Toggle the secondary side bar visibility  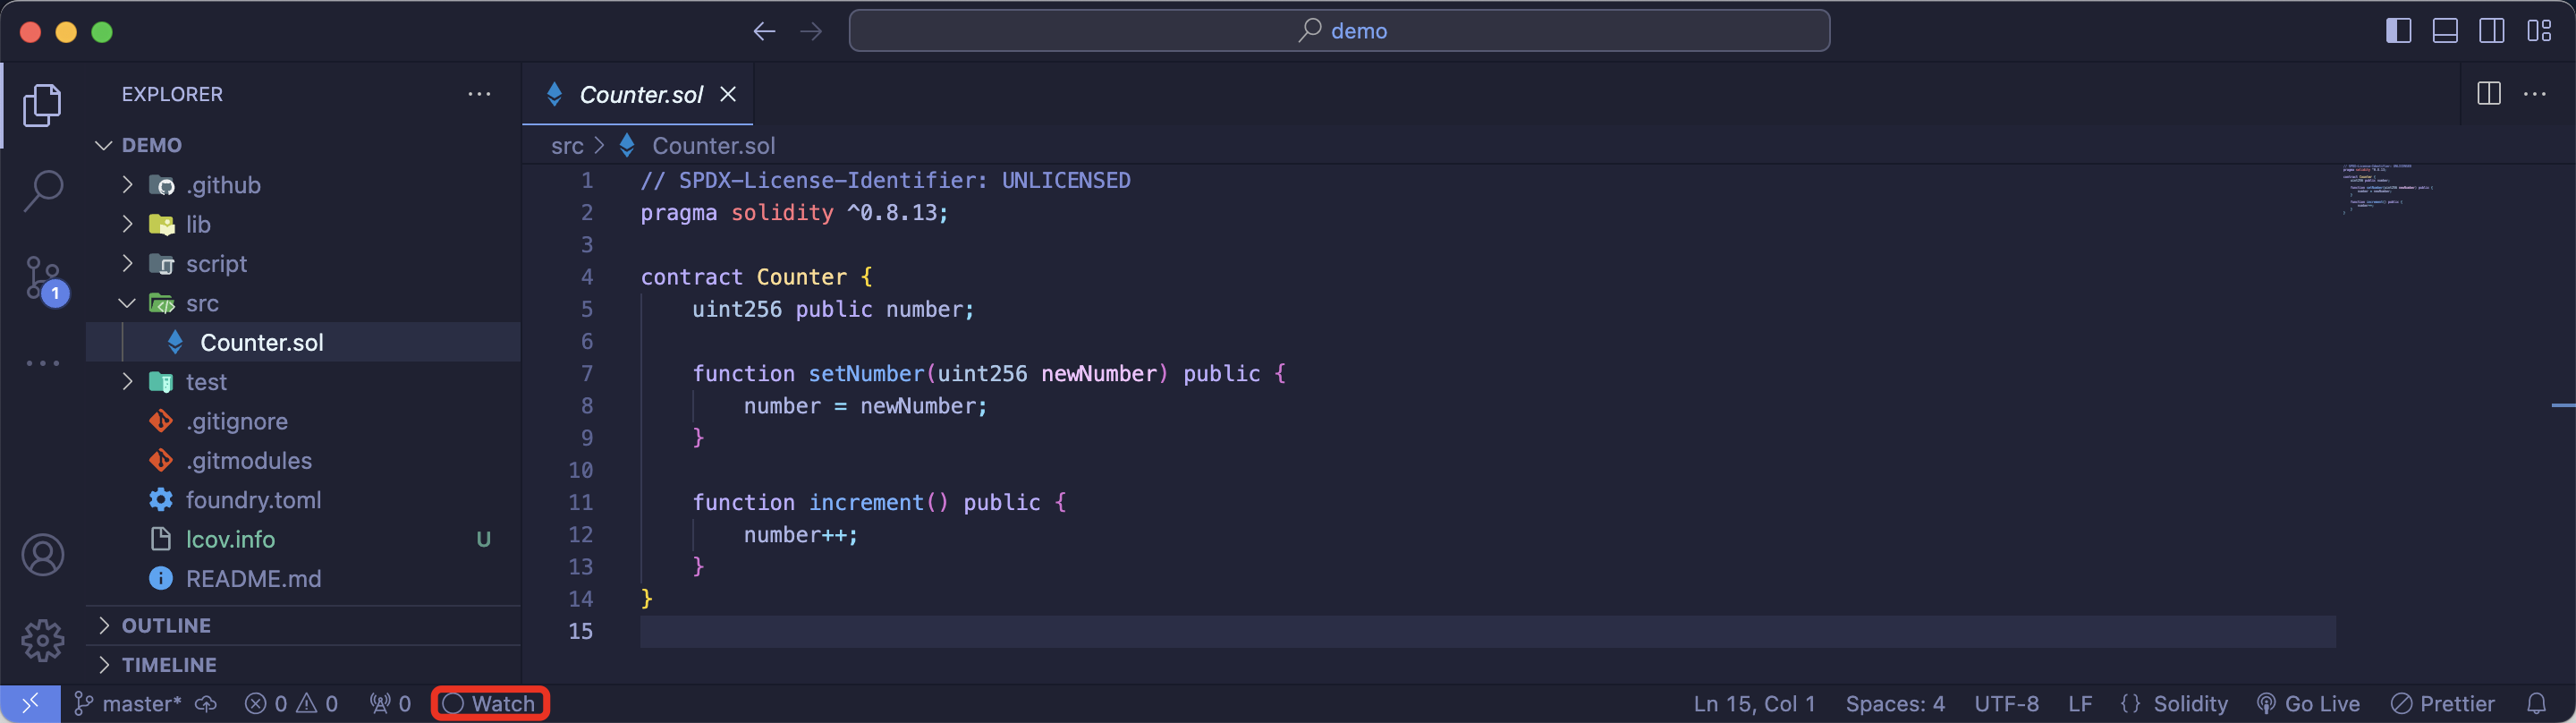coord(2492,31)
